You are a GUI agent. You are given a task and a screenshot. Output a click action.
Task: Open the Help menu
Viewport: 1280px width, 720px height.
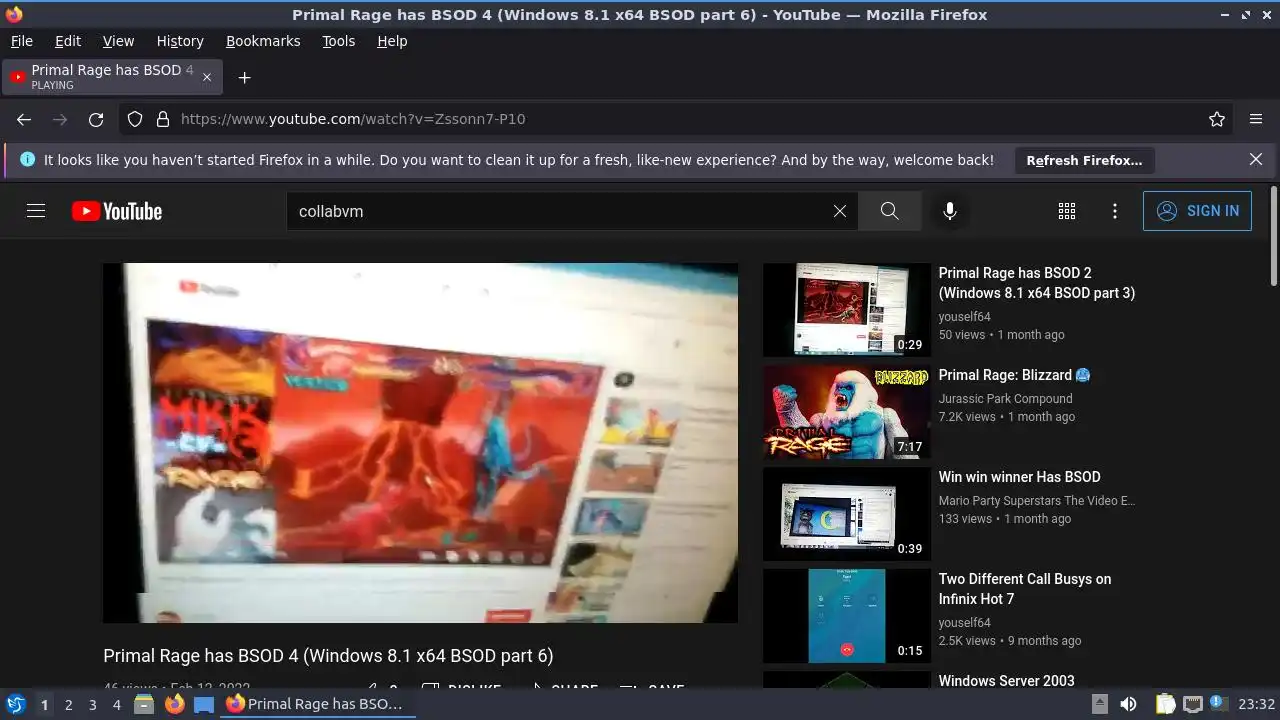(x=392, y=41)
